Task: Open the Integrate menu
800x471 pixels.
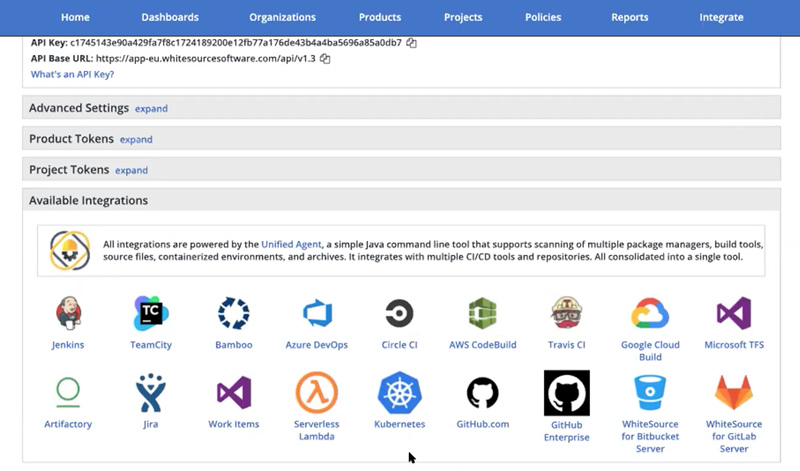Action: pos(721,17)
